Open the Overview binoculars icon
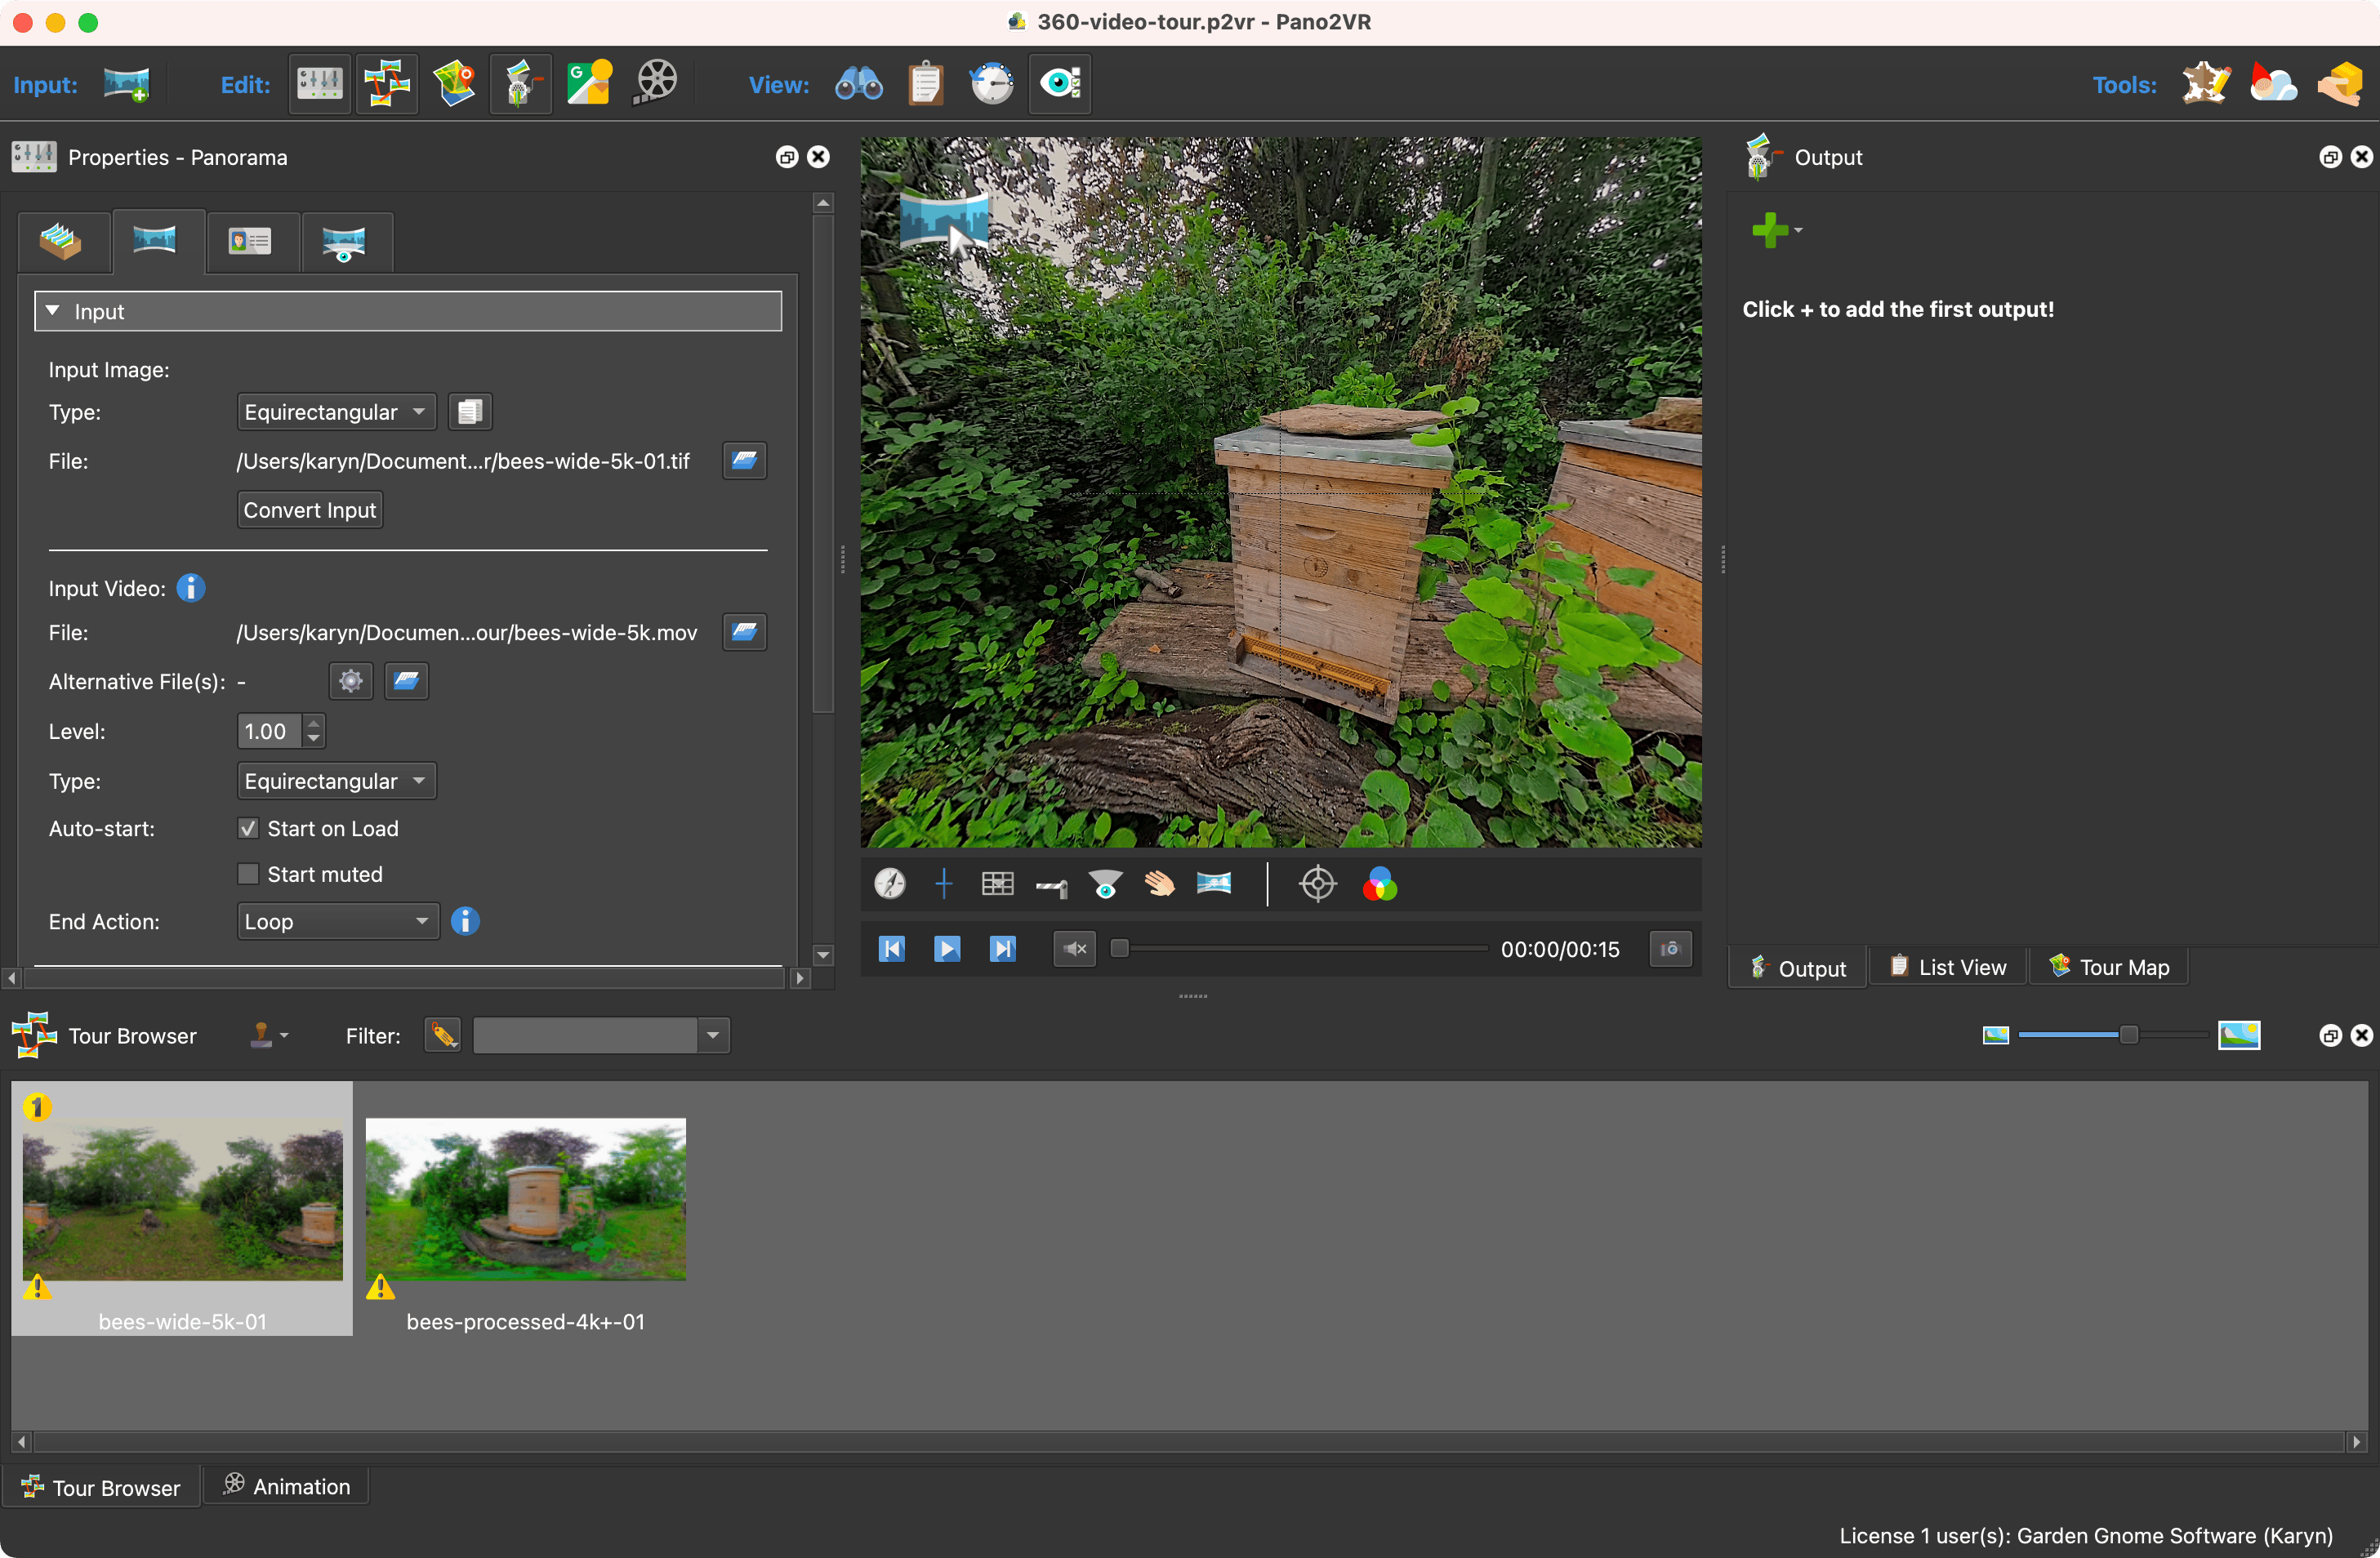The height and width of the screenshot is (1558, 2380). pyautogui.click(x=858, y=84)
